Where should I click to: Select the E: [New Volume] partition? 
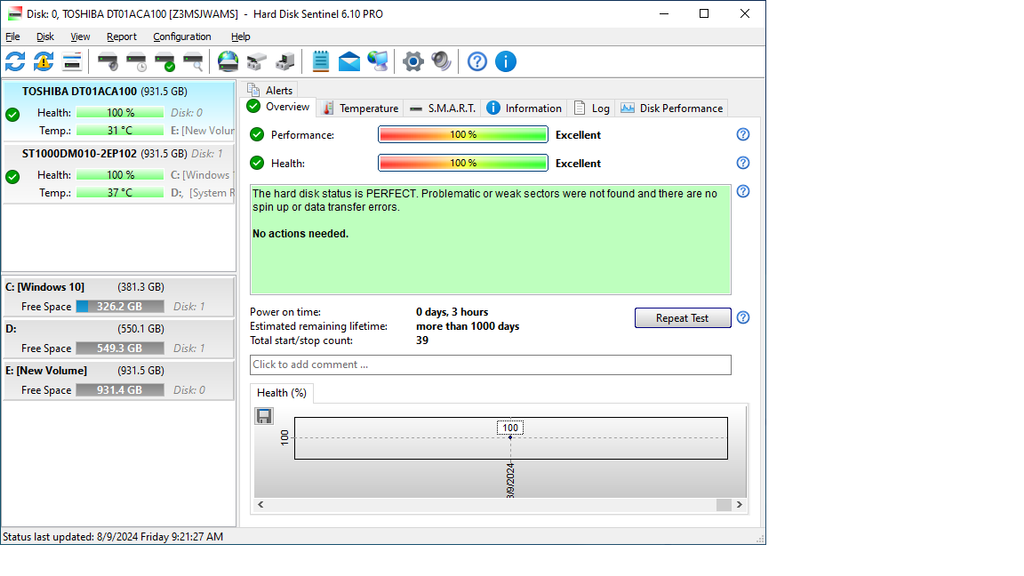(x=119, y=380)
